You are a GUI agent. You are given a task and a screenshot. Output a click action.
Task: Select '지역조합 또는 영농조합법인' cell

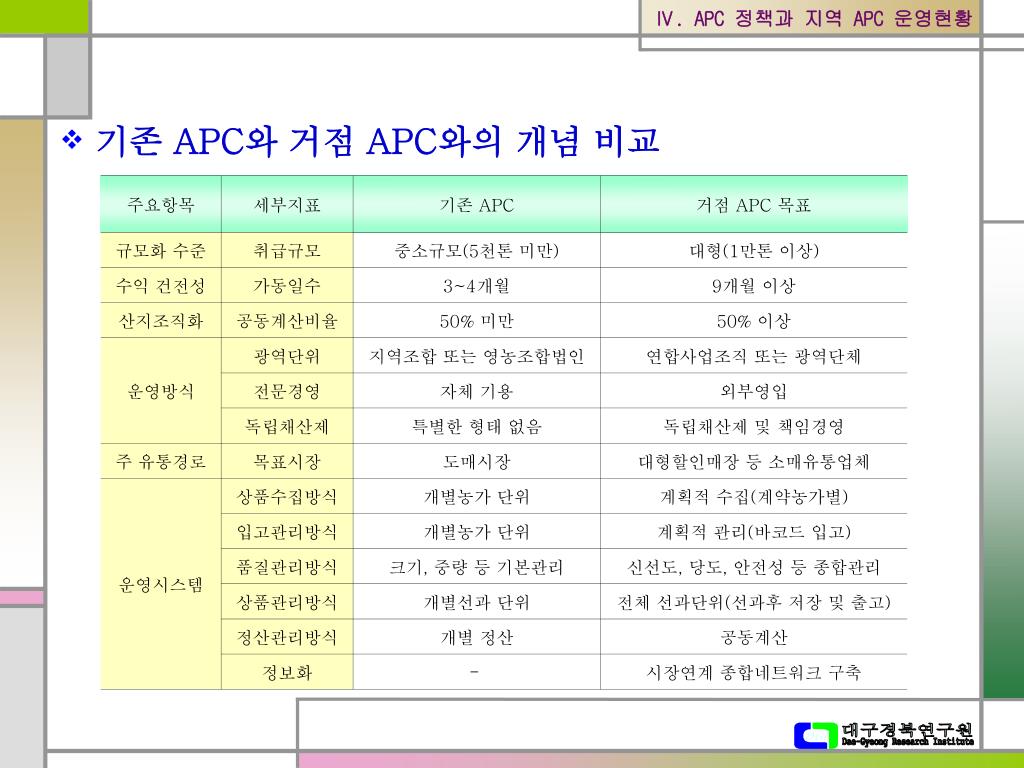477,356
